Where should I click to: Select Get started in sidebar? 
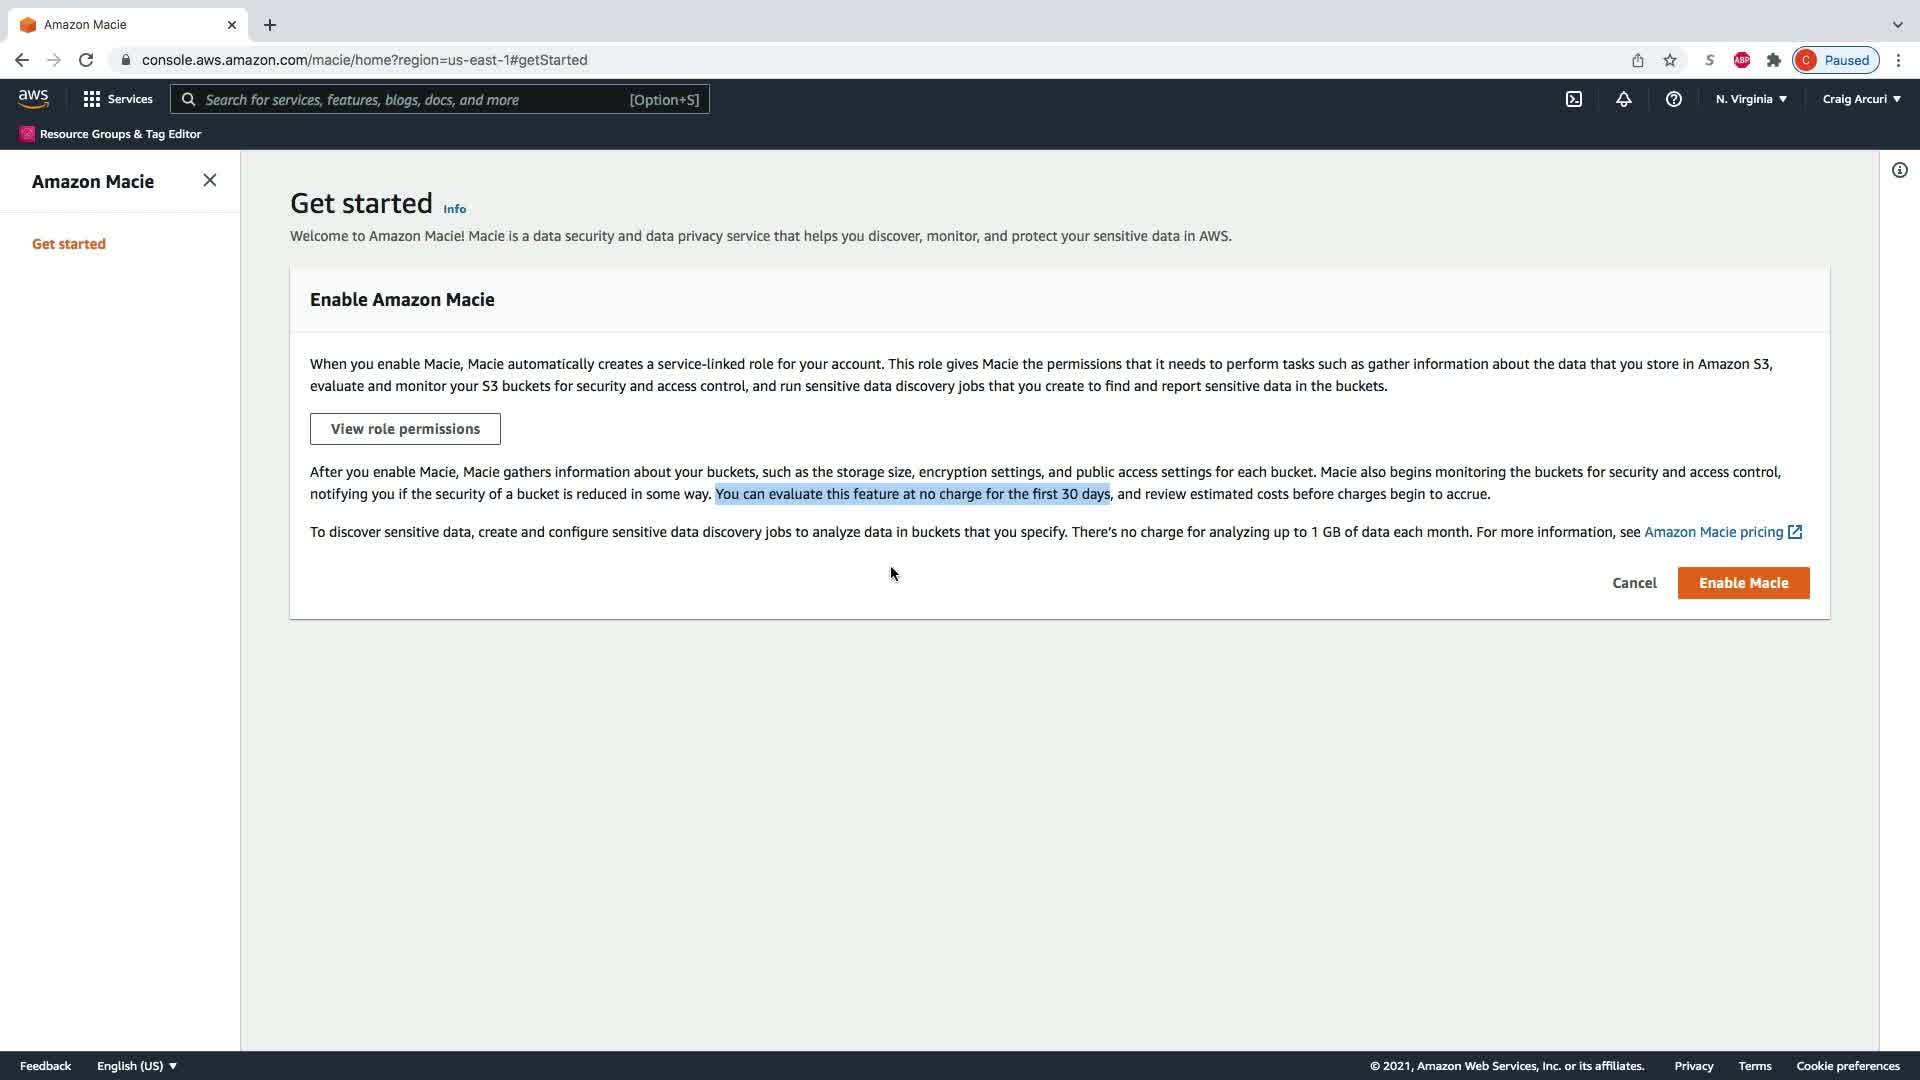[x=69, y=244]
